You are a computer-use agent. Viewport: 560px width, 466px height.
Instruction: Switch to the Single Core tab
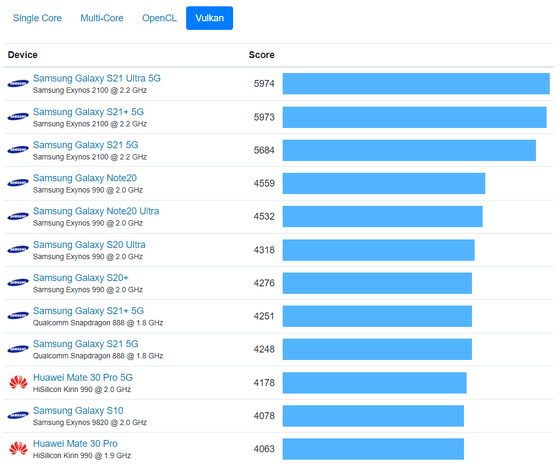[37, 18]
